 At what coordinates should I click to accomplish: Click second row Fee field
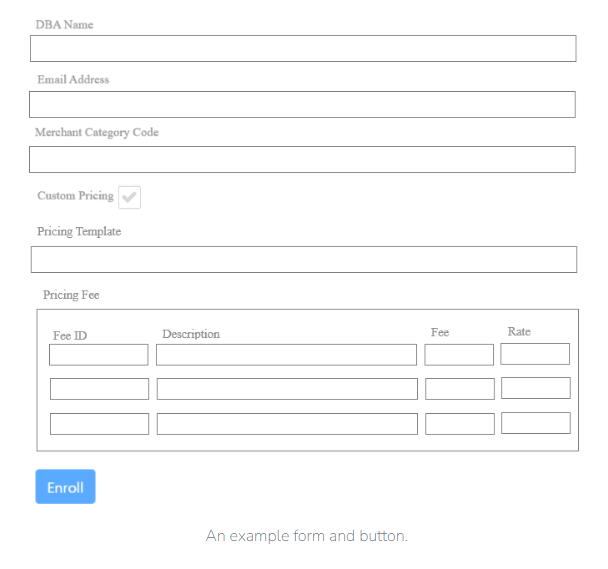tap(460, 389)
